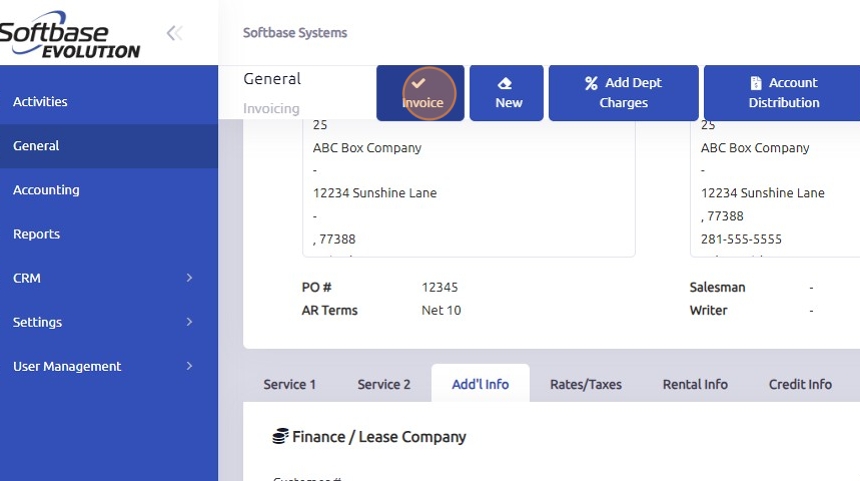Open Accounting in the sidebar

click(109, 190)
